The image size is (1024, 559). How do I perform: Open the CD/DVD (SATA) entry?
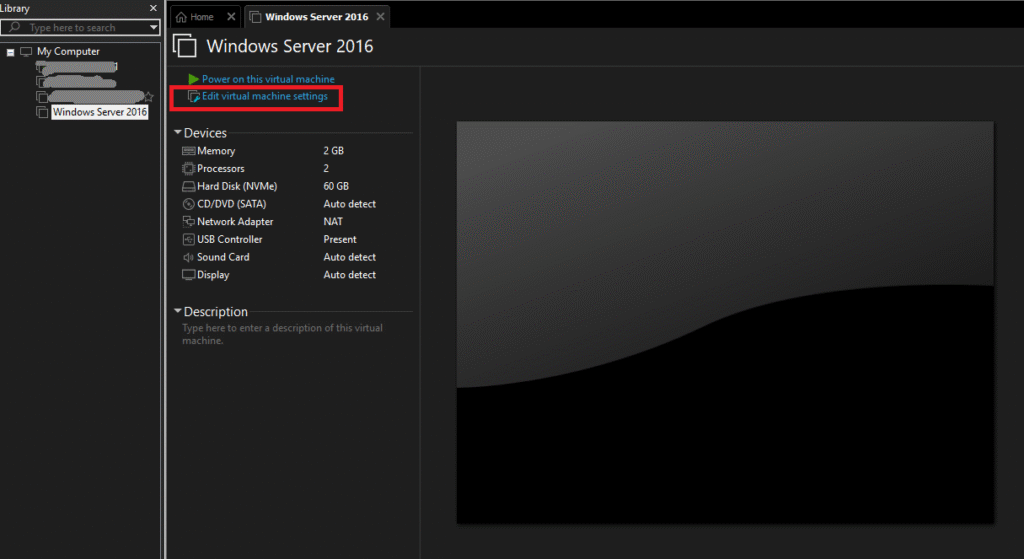pos(232,204)
